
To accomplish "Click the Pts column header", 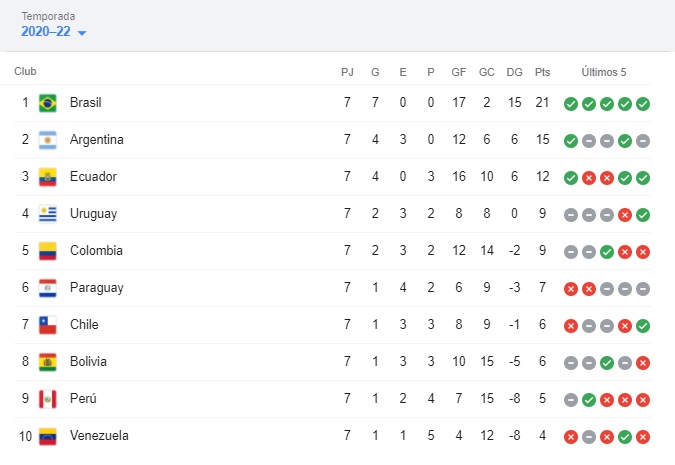I will coord(542,72).
